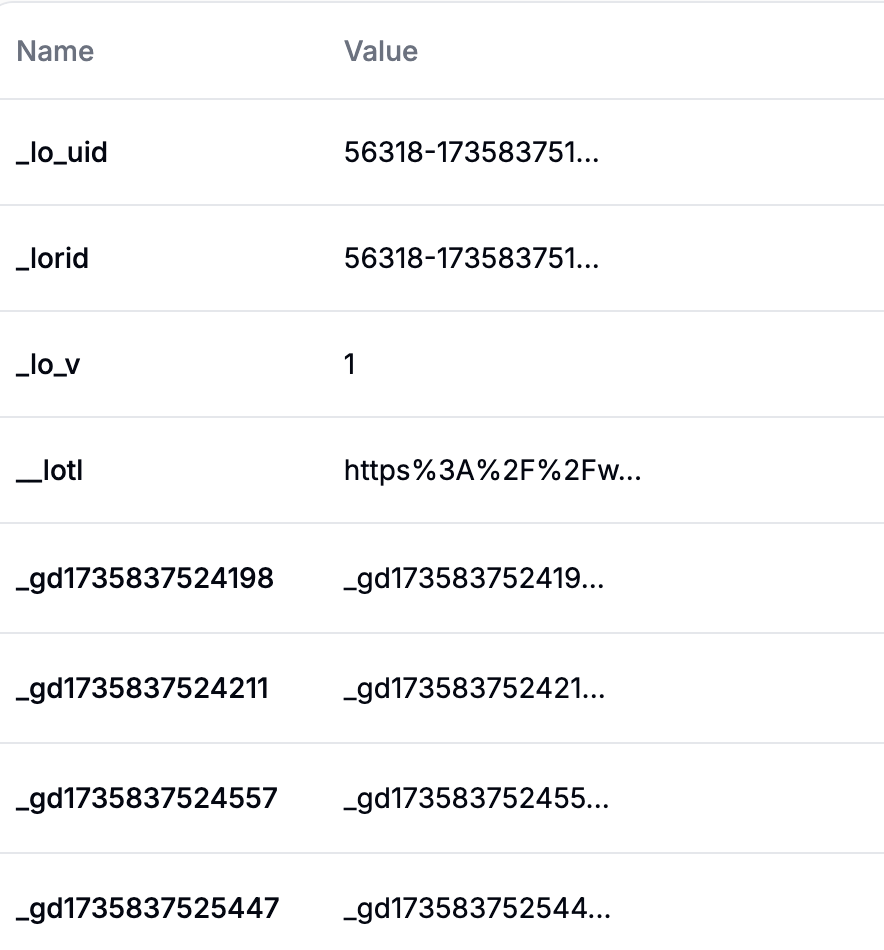Select the _gd1735837524557 name cell
The width and height of the screenshot is (884, 950).
coord(146,798)
